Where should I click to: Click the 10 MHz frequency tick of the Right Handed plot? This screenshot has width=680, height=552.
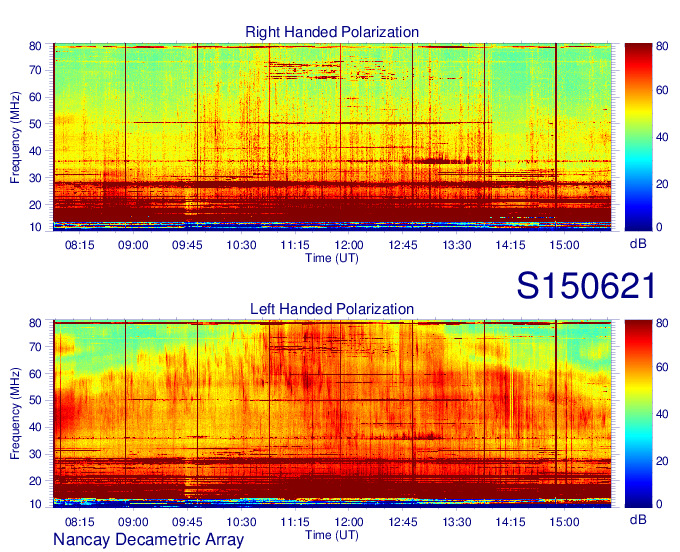(36, 227)
